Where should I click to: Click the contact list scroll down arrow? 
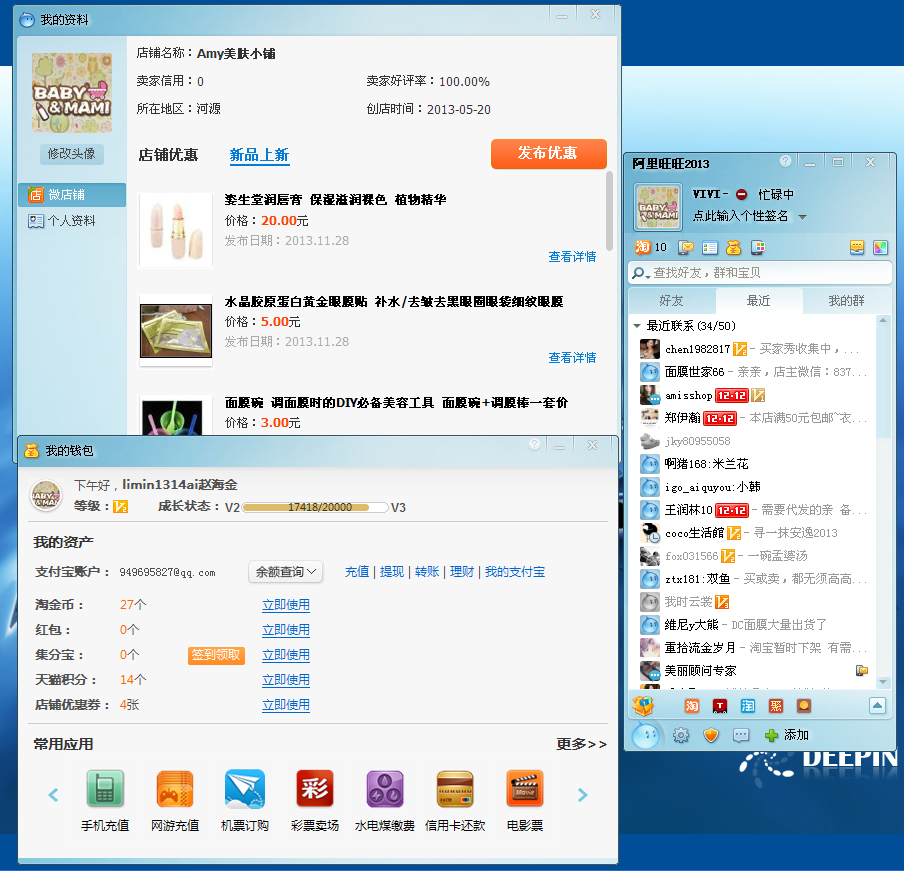883,682
